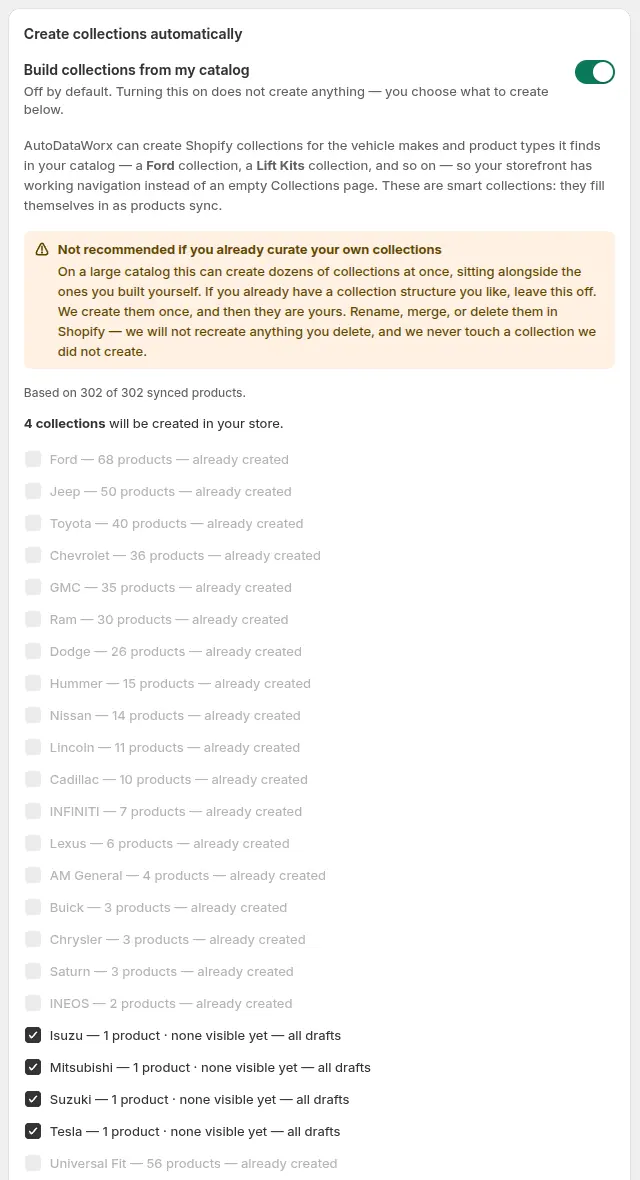The image size is (640, 1180).
Task: Click the disabled Ford collection checkbox
Action: click(x=33, y=459)
